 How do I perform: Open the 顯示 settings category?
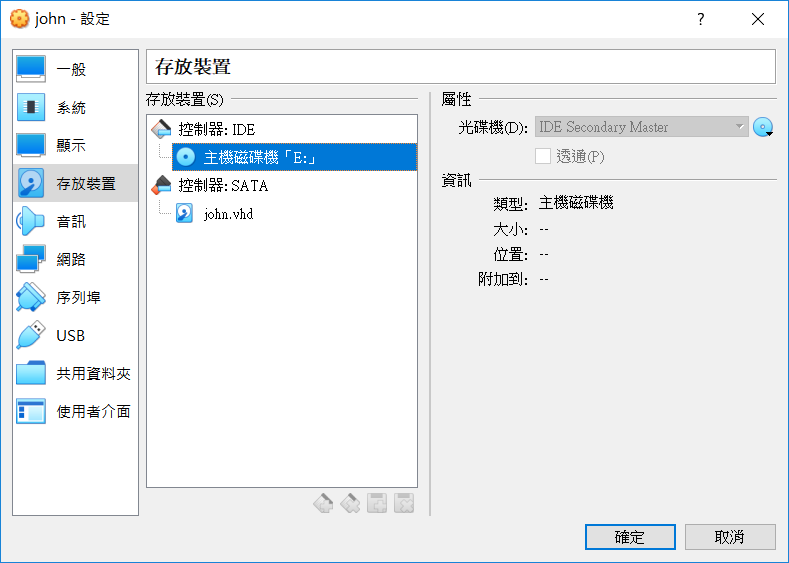75,145
